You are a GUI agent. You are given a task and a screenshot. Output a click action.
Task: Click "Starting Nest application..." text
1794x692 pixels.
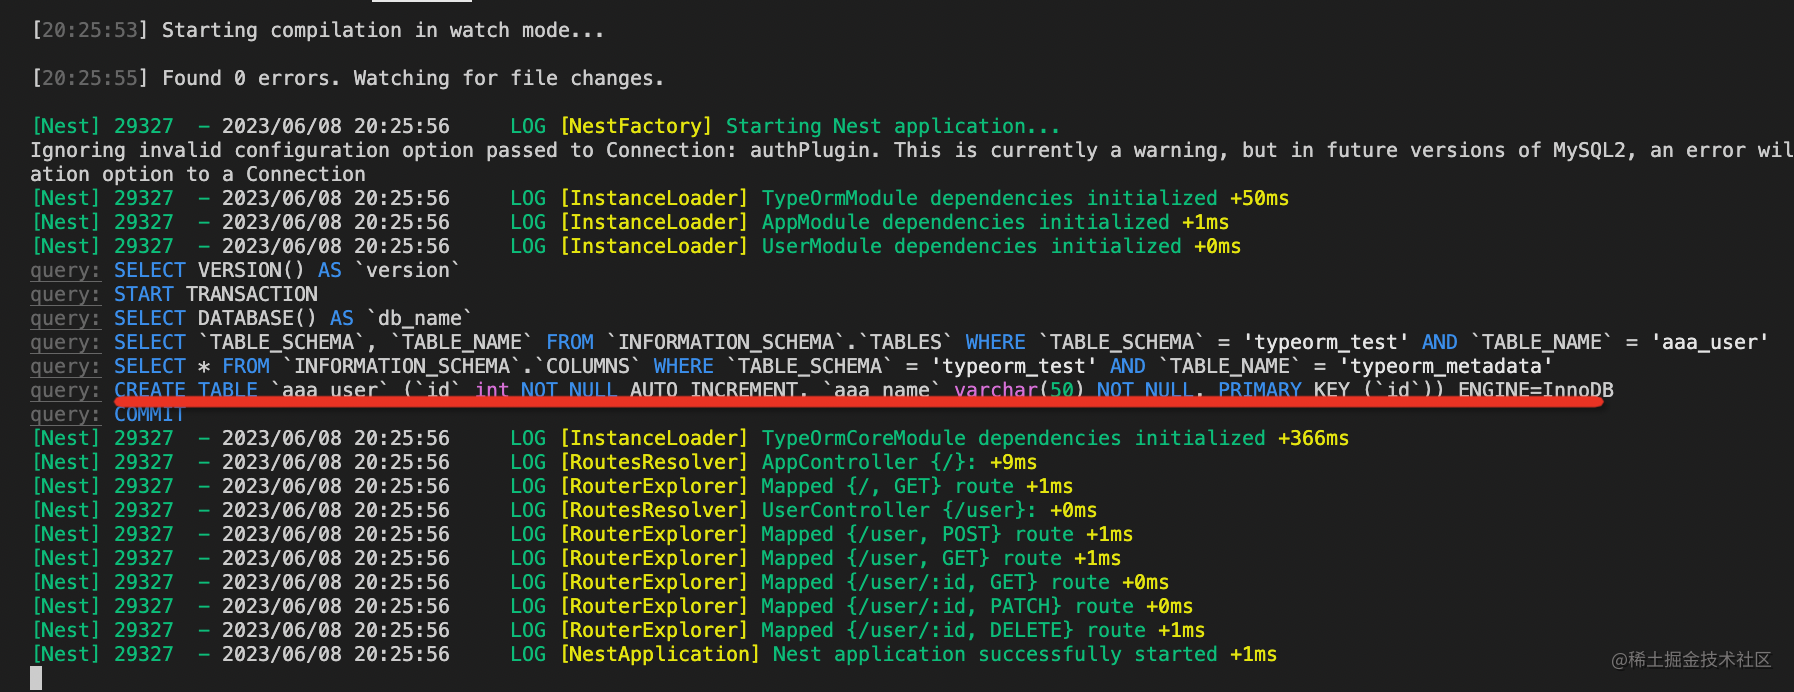pos(892,127)
